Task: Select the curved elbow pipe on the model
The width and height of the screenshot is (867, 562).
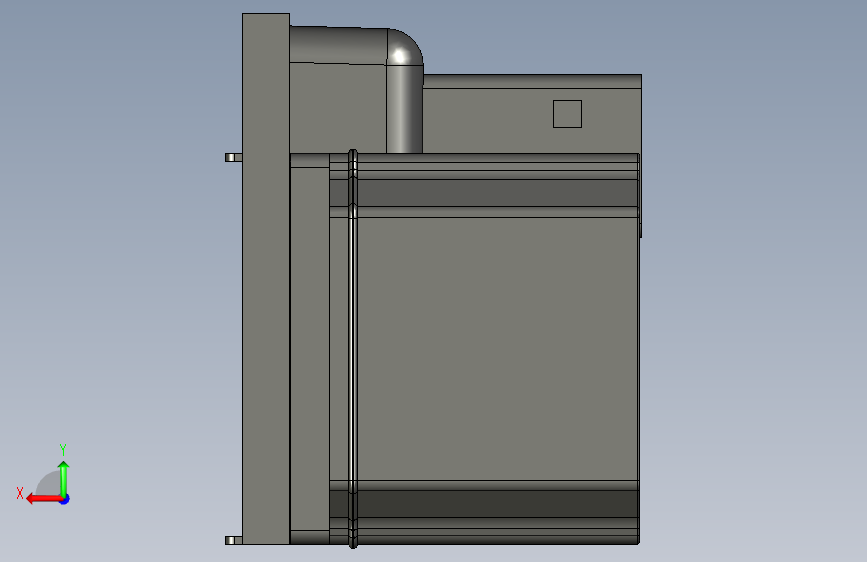Action: click(404, 89)
